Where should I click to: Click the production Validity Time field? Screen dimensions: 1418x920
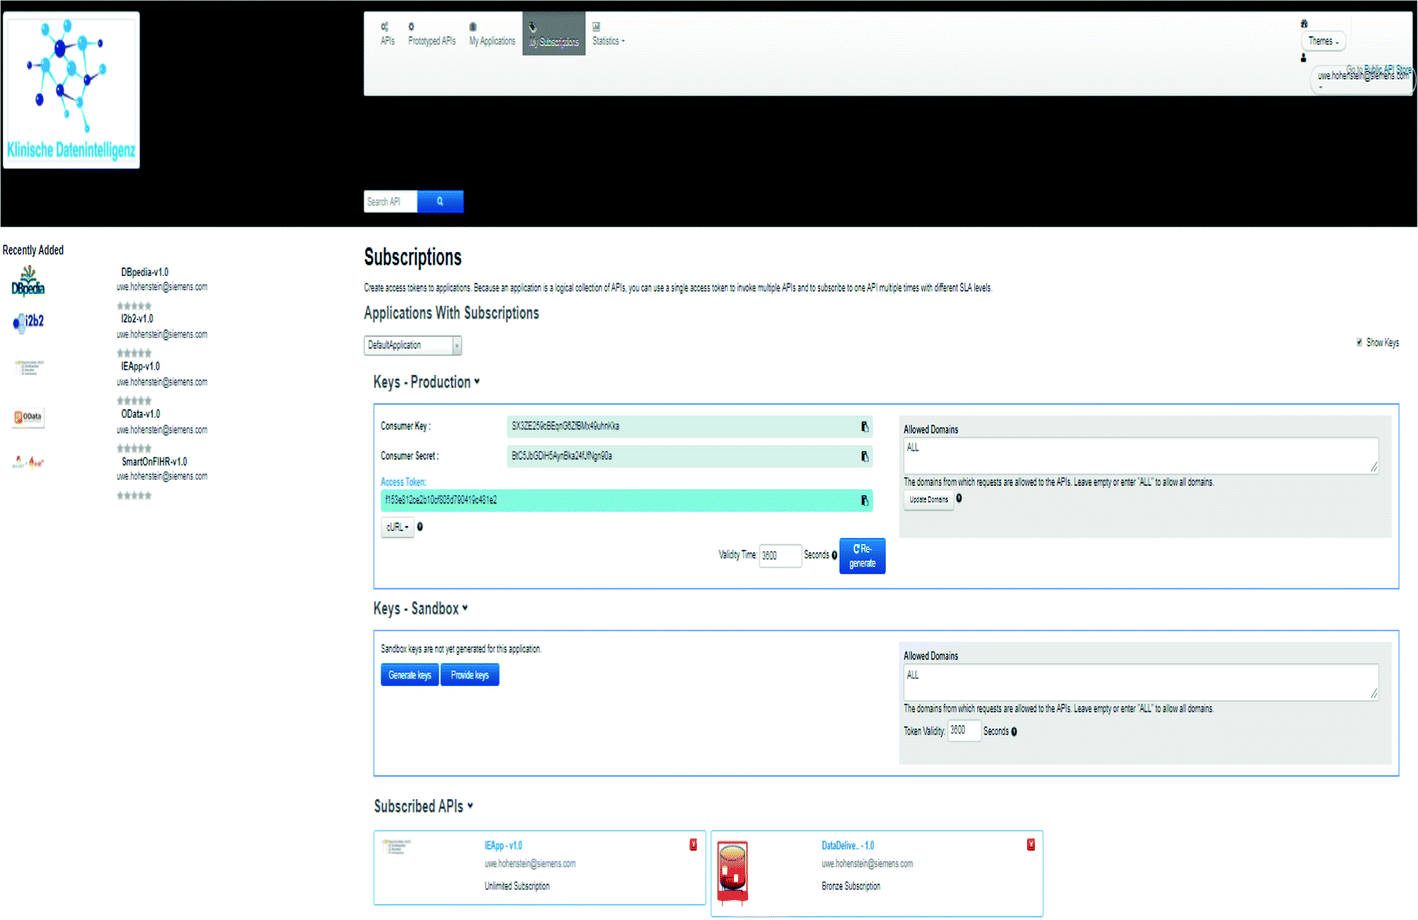[780, 556]
